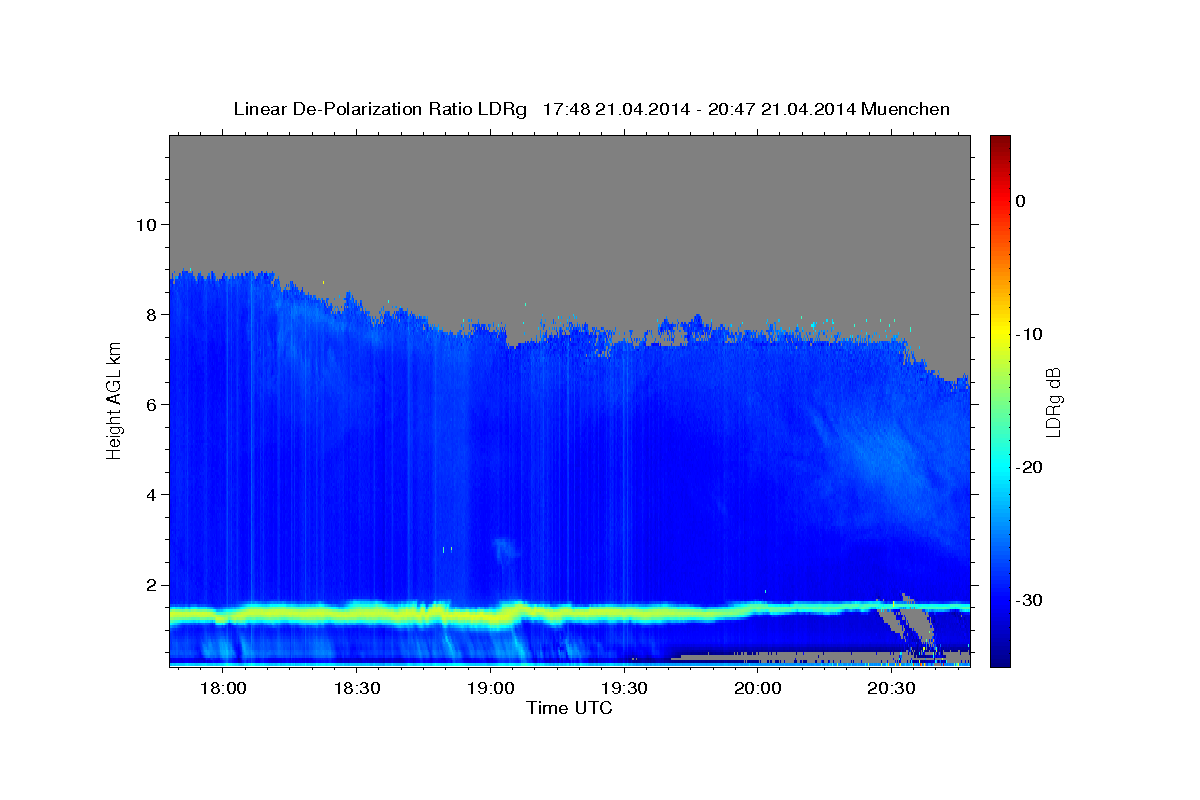Click the "Height AGL km" y-axis label
1200x800 pixels.
pyautogui.click(x=114, y=401)
